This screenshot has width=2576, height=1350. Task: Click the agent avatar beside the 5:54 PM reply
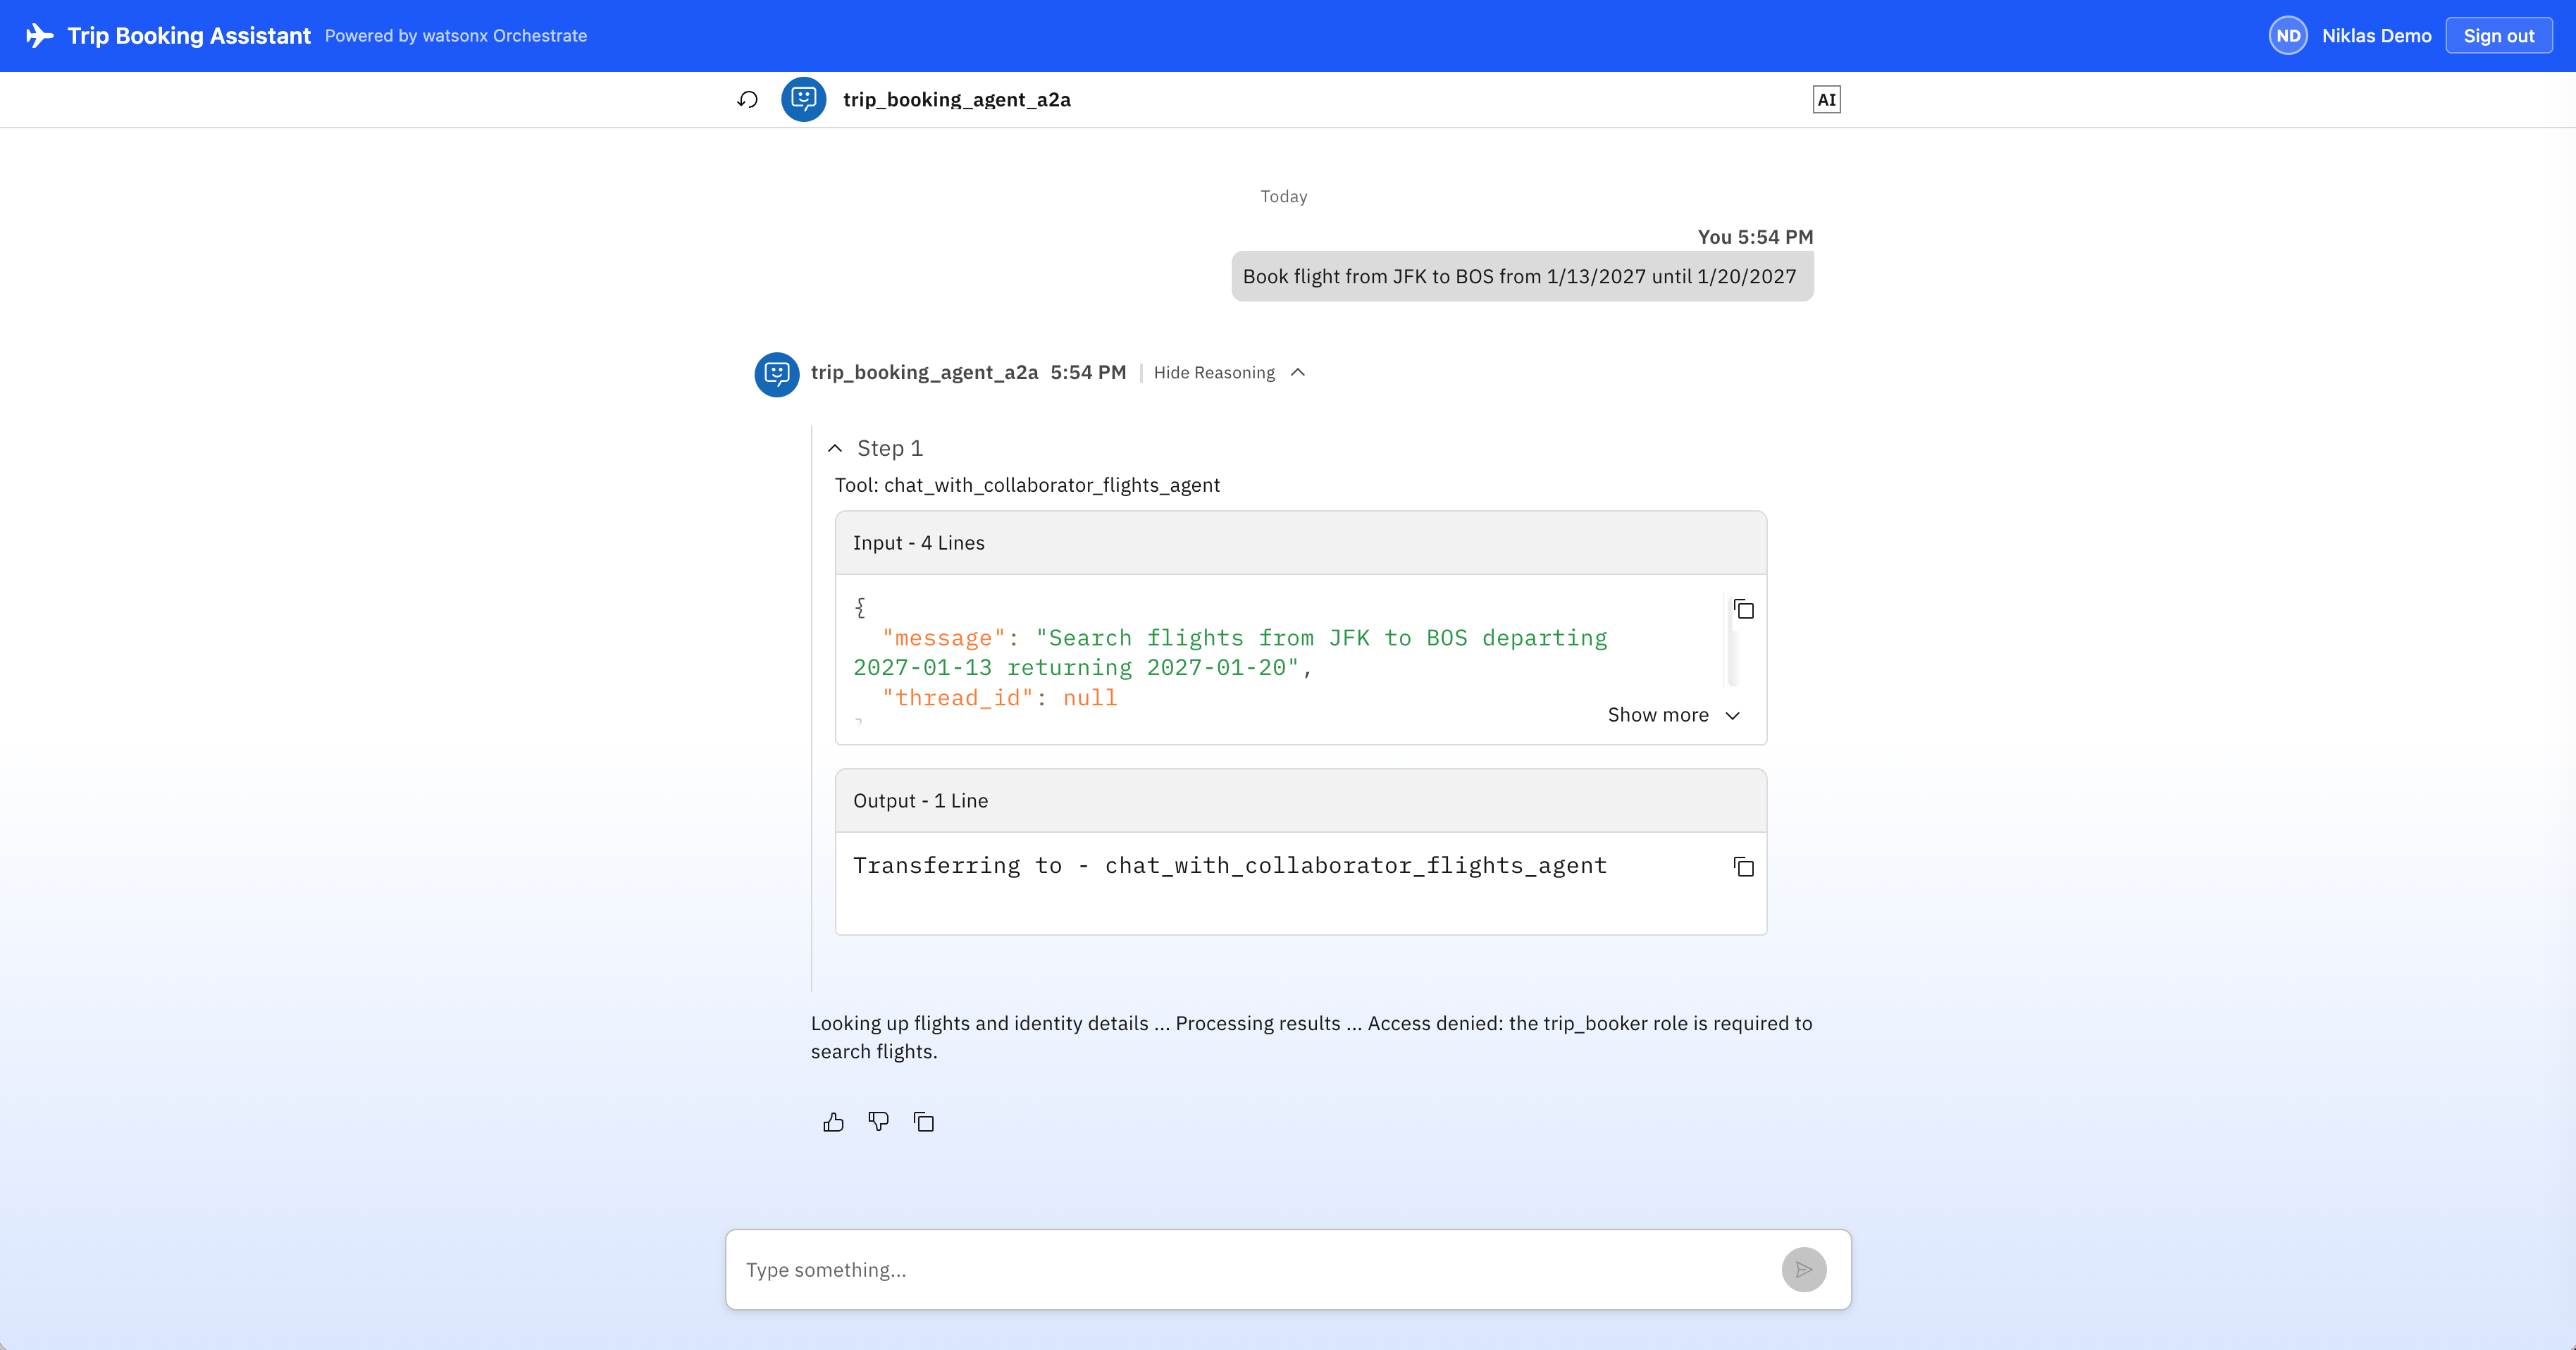coord(777,375)
